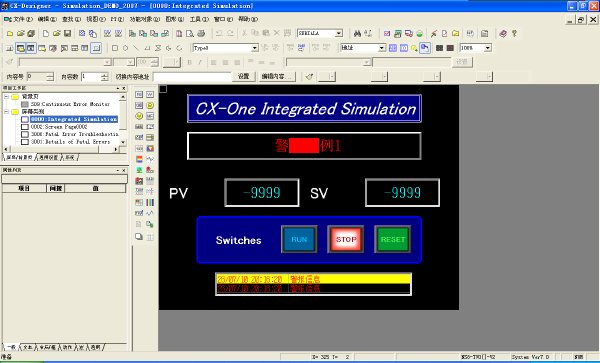
Task: Click the paintbrush icon beside 编辑内容 button
Action: pos(309,77)
